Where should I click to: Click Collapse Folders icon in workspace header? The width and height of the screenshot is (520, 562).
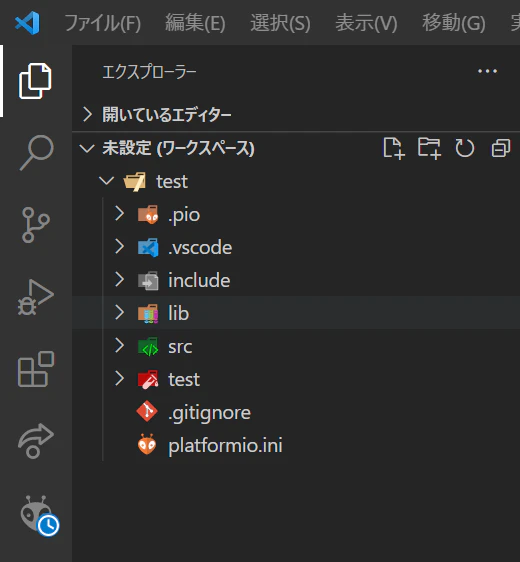point(501,148)
